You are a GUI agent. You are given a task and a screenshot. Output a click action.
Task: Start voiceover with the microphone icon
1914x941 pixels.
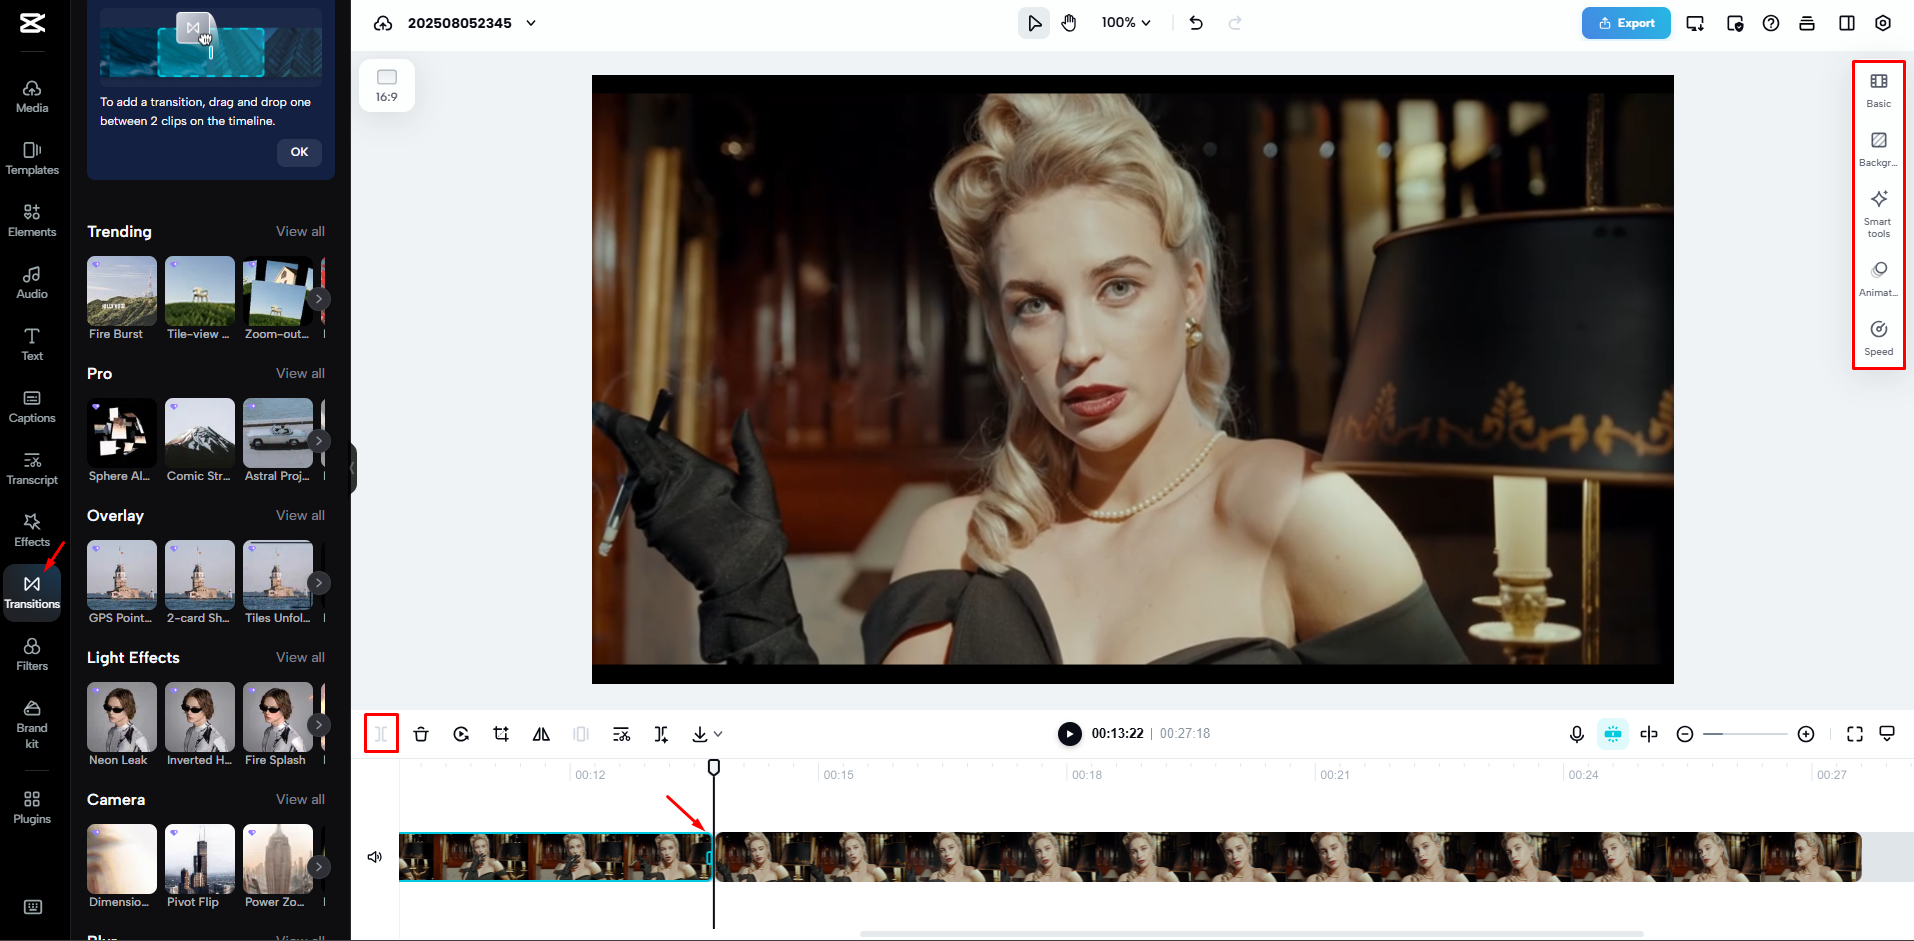coord(1576,733)
